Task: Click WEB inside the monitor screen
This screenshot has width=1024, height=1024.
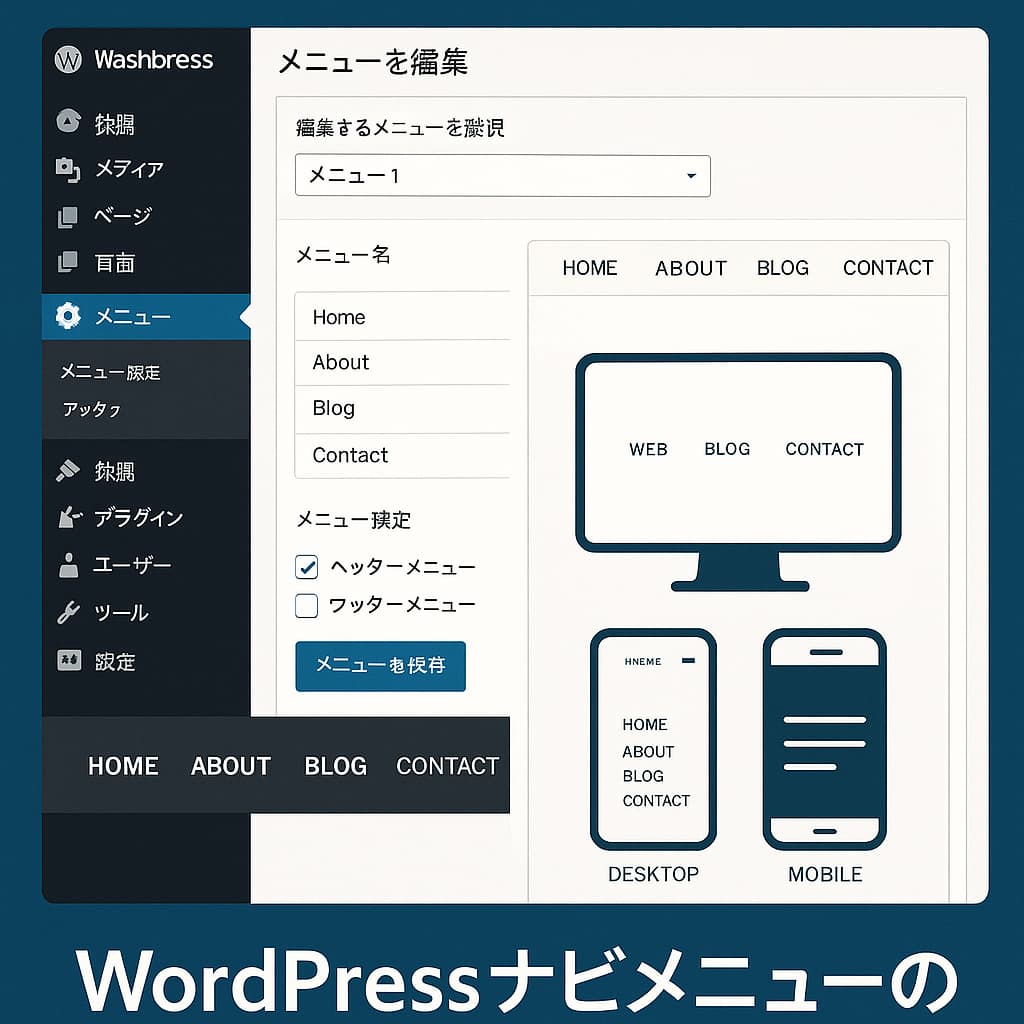Action: coord(648,449)
